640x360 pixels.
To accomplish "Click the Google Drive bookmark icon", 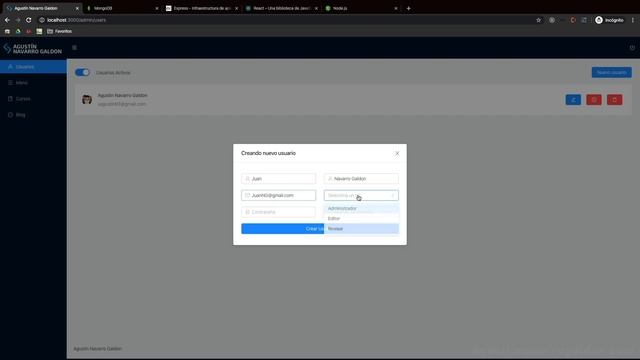I will [x=18, y=31].
